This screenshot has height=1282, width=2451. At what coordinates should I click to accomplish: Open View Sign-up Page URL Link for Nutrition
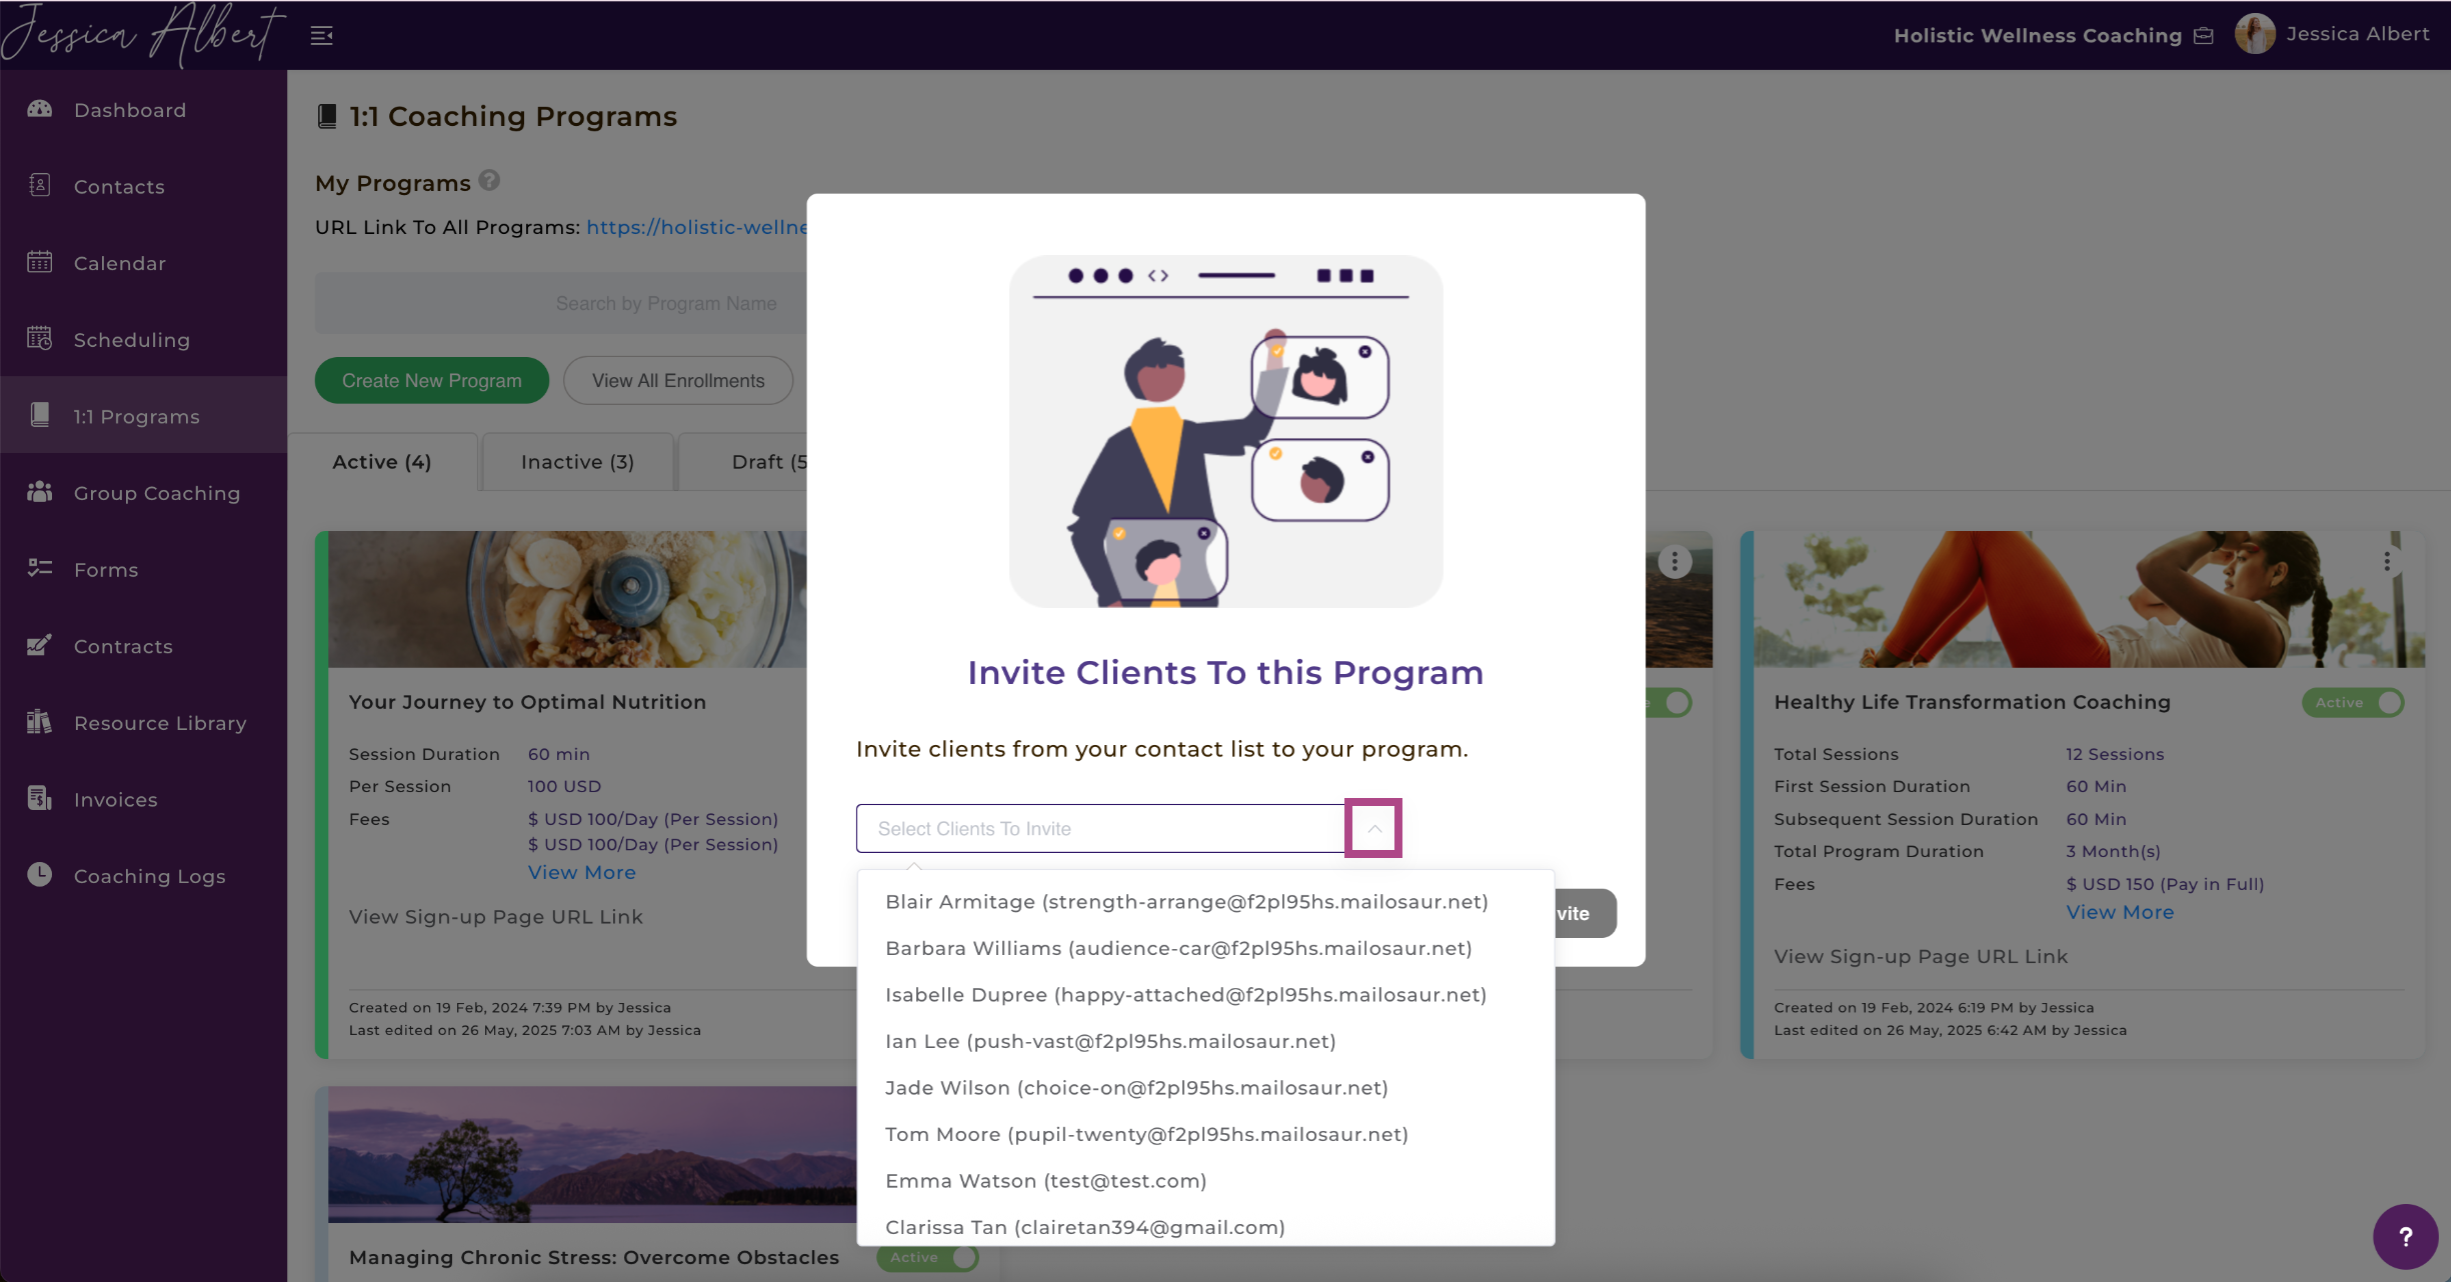coord(496,917)
